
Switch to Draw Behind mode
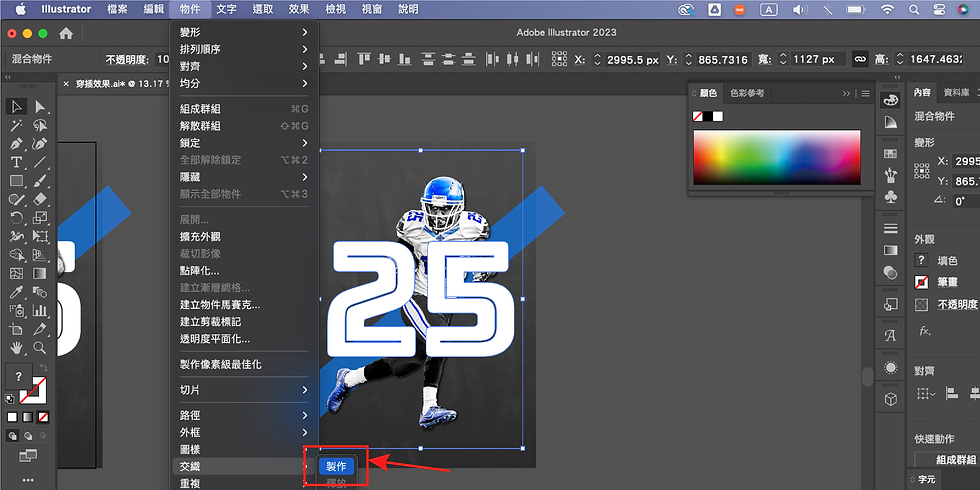coord(28,436)
